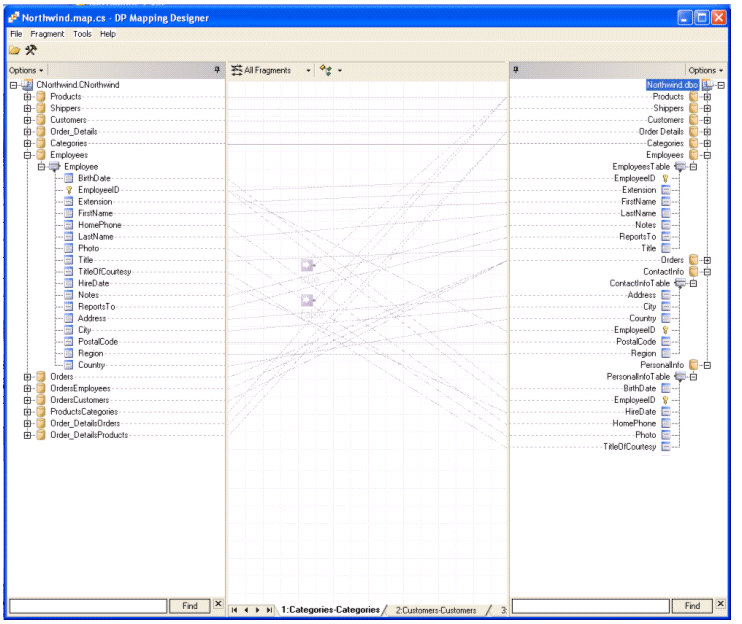
Task: Open the All Fragments dropdown arrow
Action: 308,70
